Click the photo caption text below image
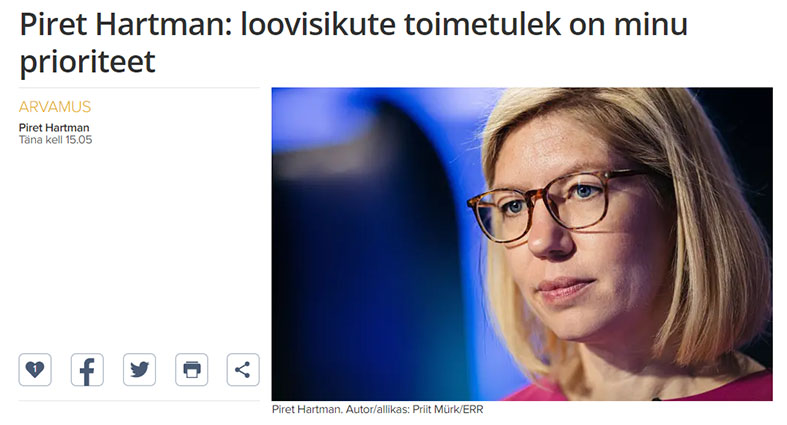The image size is (787, 425). click(x=377, y=409)
